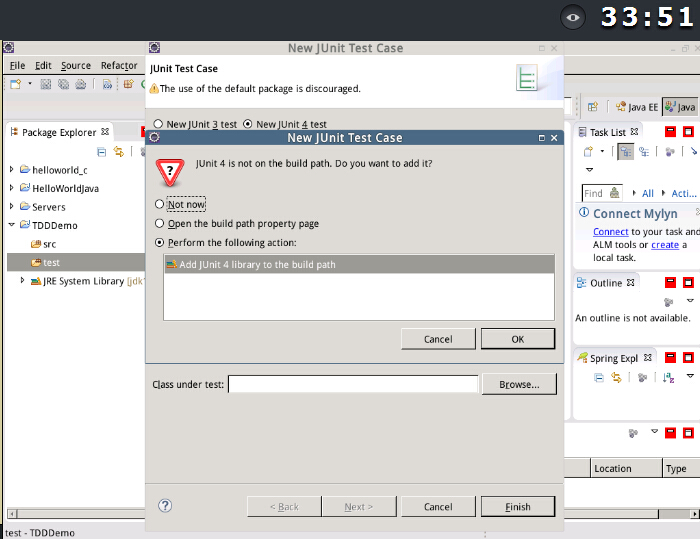Open the Spring Explorer view menu triangle
This screenshot has width=700, height=539.
(690, 376)
